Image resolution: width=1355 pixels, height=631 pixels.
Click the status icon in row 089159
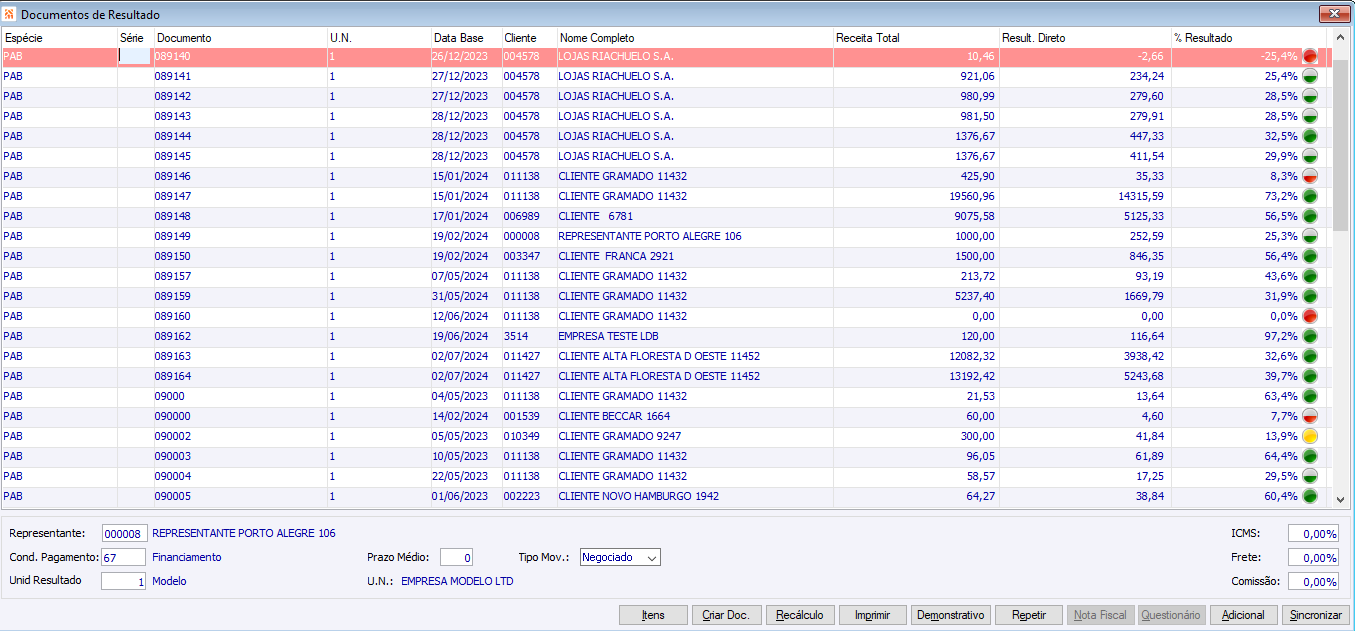(x=1310, y=296)
